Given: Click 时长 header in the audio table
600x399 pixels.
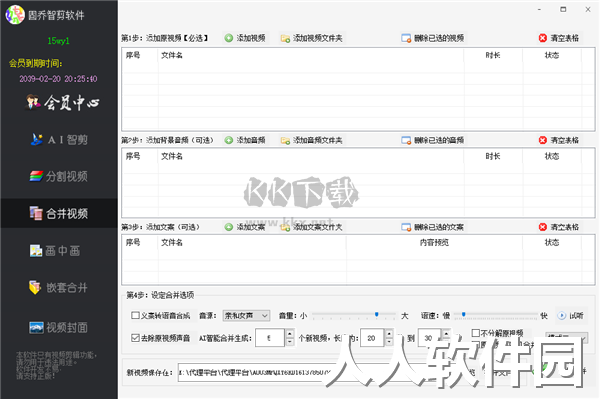Looking at the screenshot, I should point(493,156).
